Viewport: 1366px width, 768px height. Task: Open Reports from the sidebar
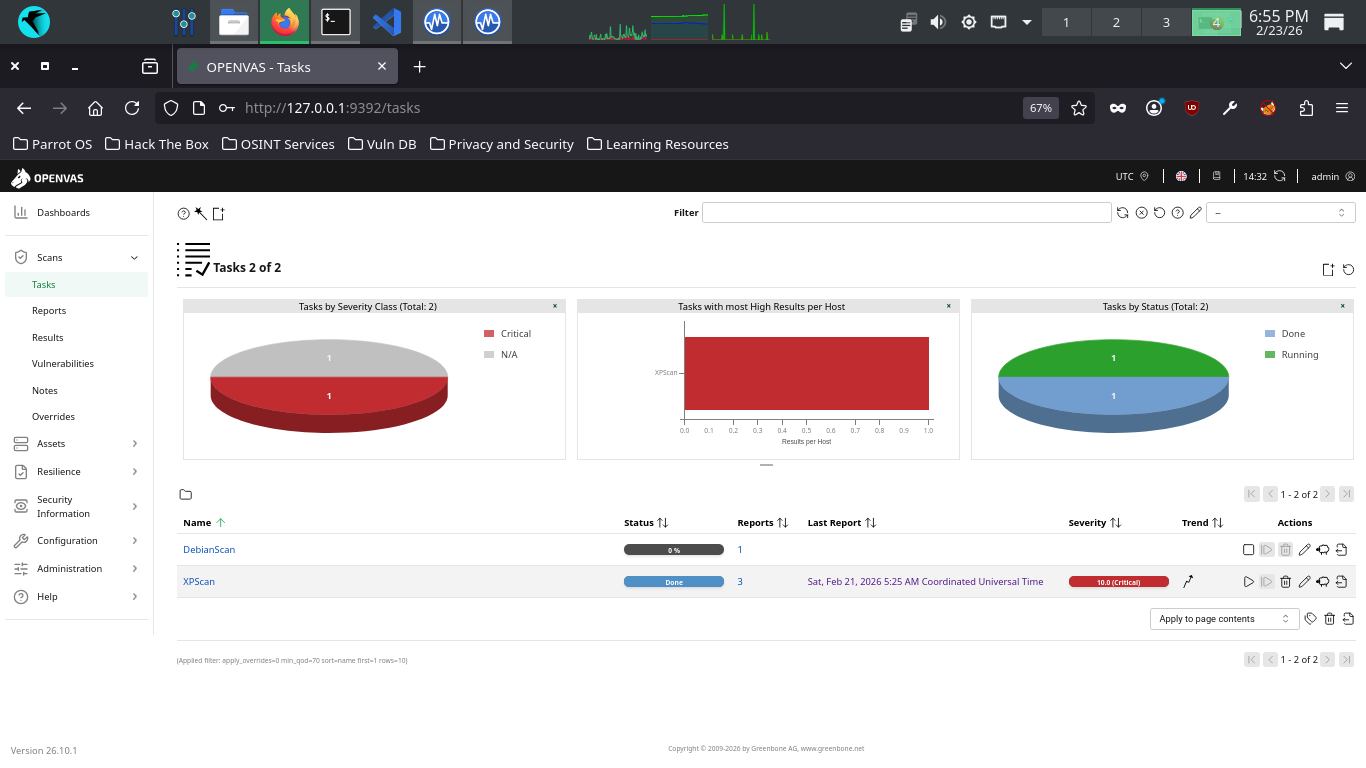(49, 311)
